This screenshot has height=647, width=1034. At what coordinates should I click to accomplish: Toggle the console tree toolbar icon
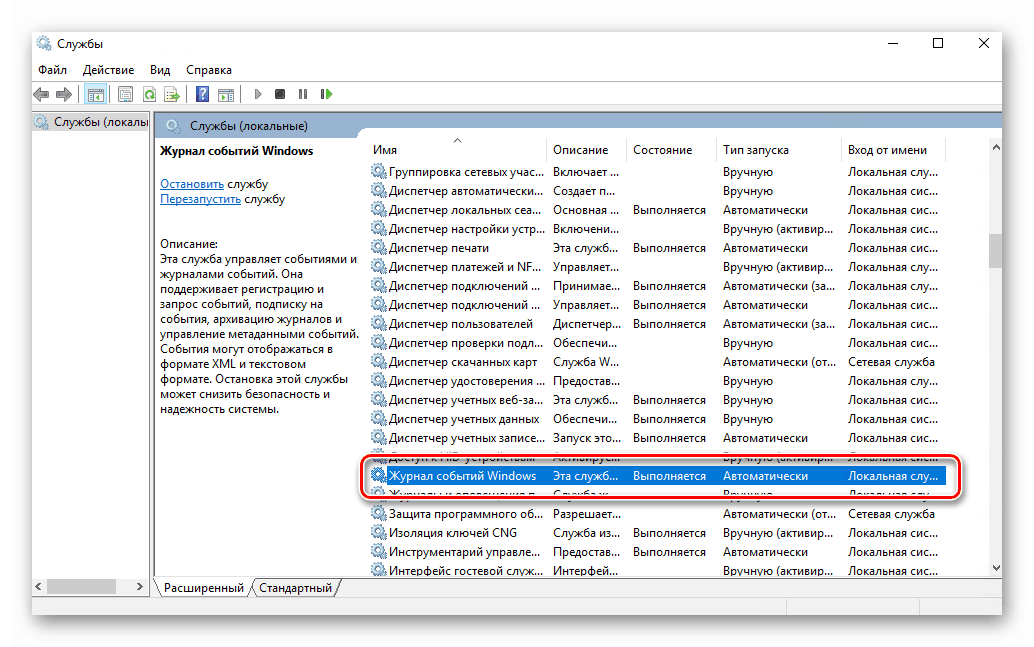coord(96,94)
